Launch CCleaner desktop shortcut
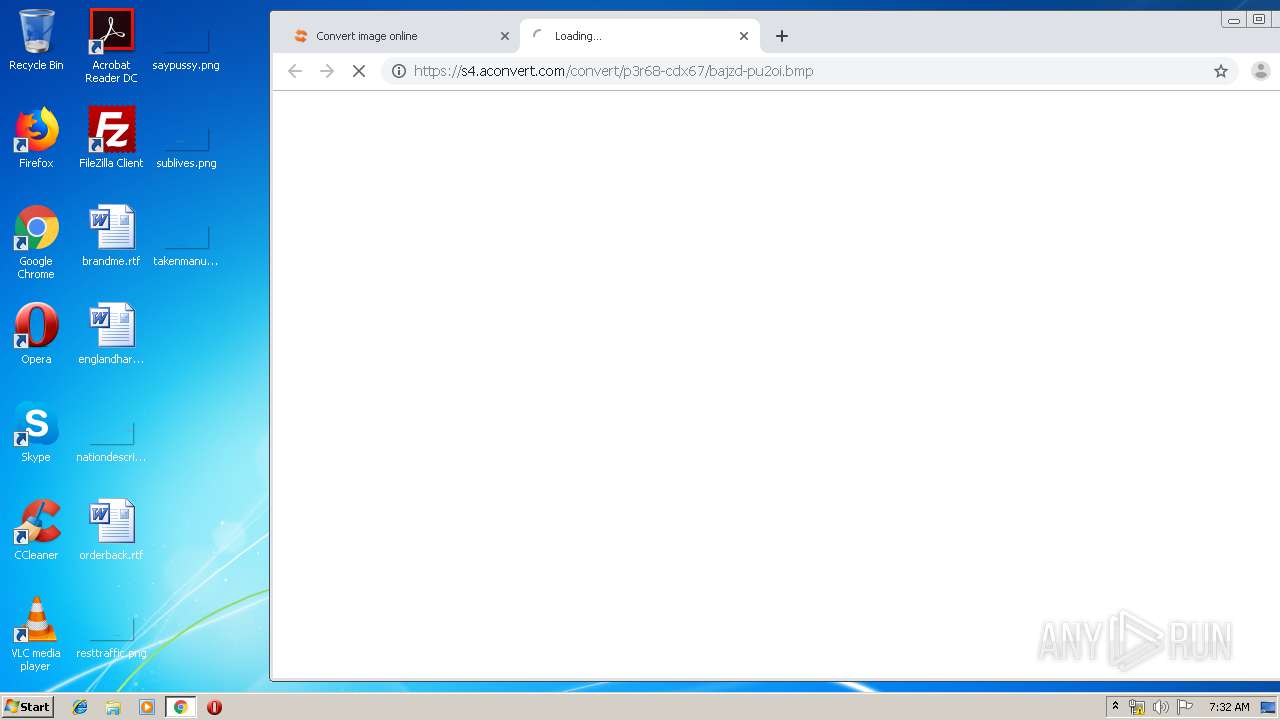The image size is (1280, 720). (36, 530)
